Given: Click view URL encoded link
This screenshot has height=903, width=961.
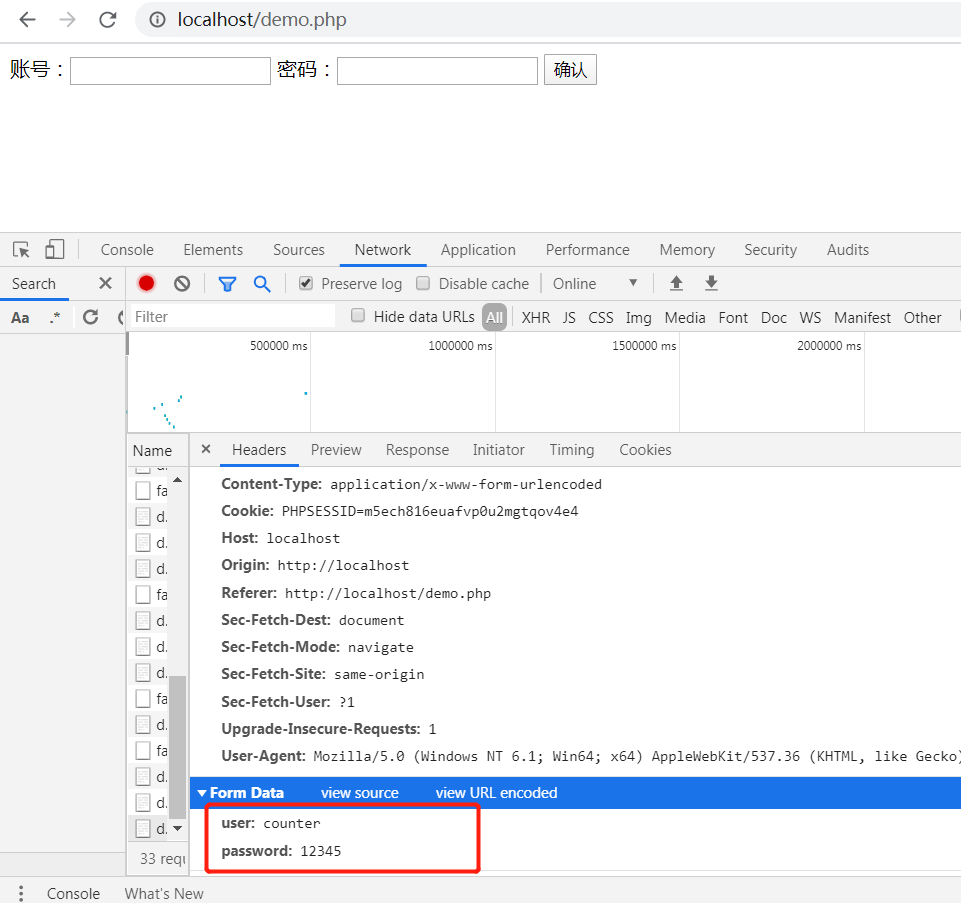Looking at the screenshot, I should pos(496,793).
